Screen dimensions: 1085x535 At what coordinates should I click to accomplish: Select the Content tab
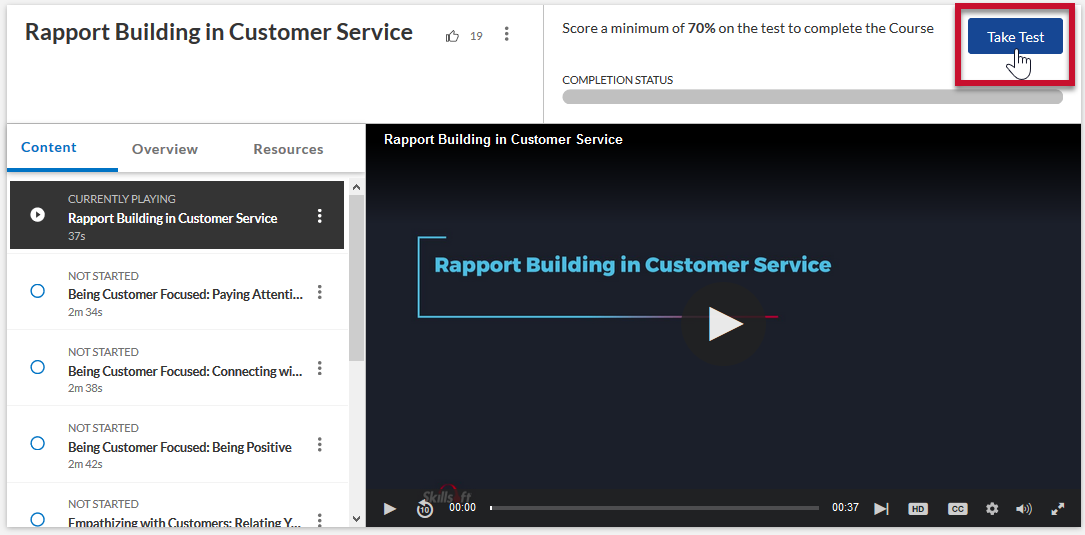(x=49, y=148)
